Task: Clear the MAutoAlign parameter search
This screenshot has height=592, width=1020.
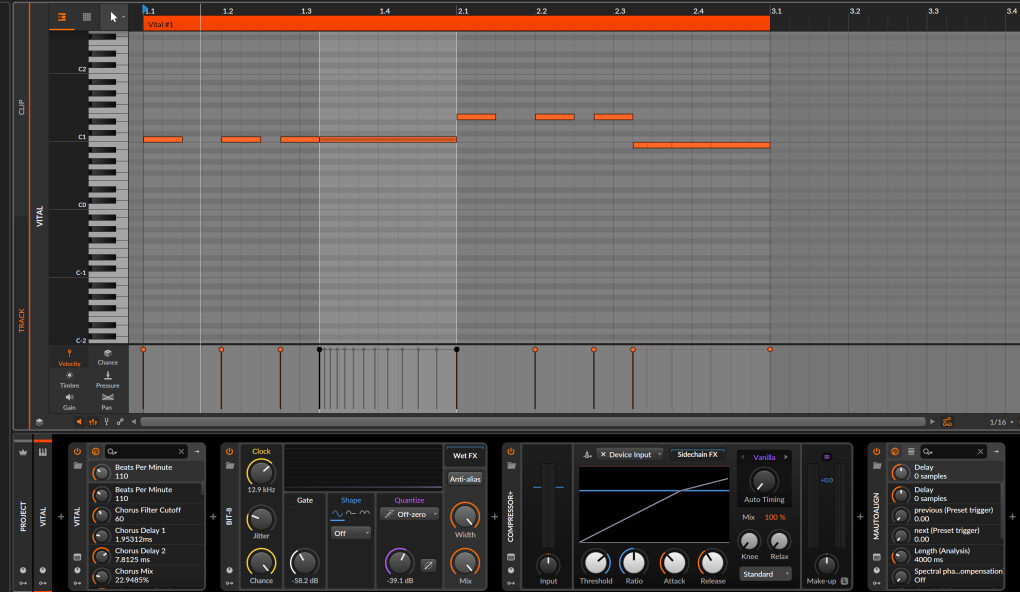Action: [980, 451]
